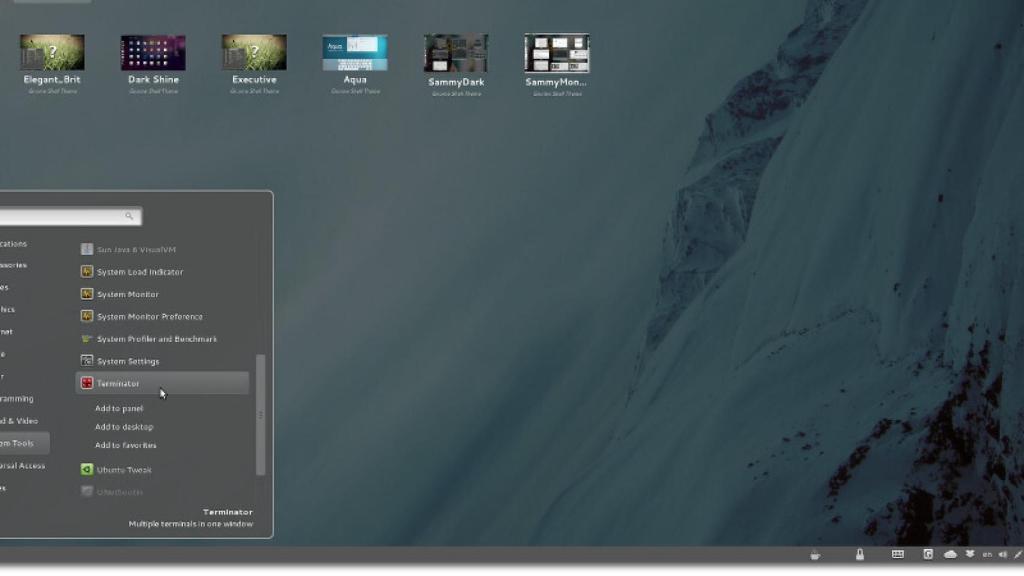Select Add to panel for Terminator

tap(119, 408)
